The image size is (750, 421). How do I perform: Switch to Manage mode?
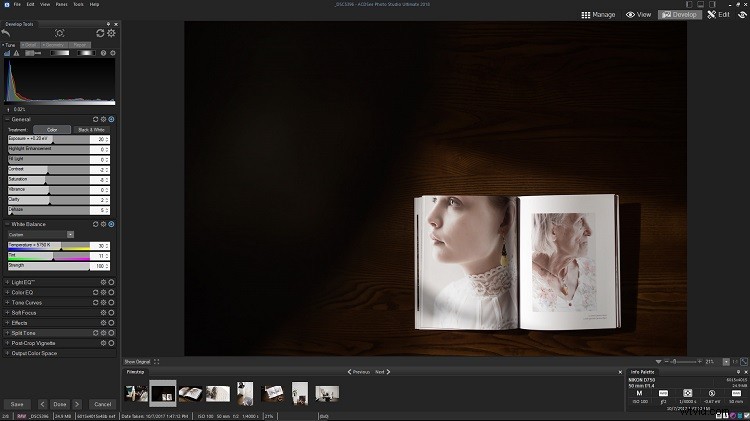pos(598,15)
